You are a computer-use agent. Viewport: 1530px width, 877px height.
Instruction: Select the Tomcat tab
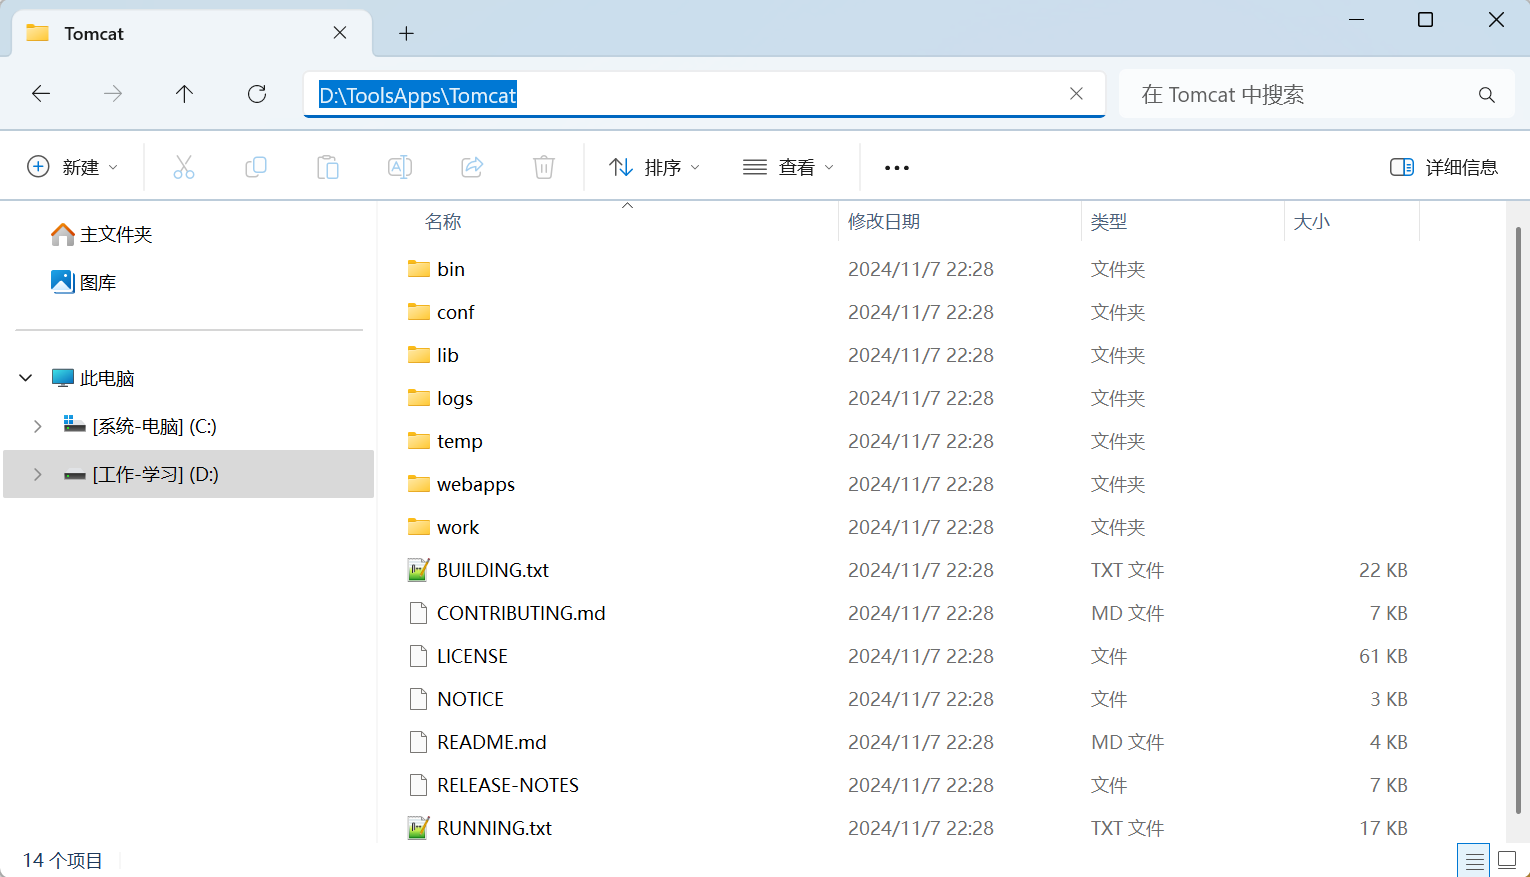192,33
